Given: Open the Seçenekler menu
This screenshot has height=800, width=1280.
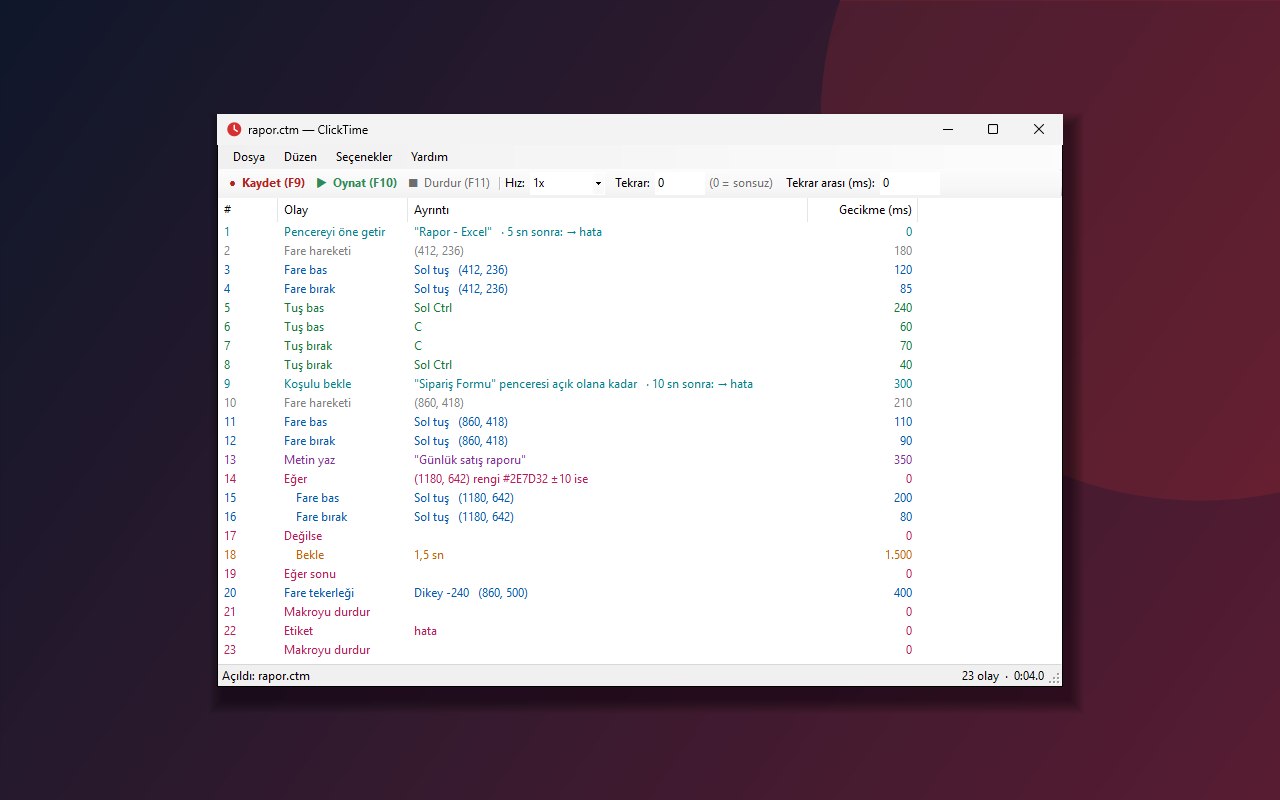Looking at the screenshot, I should pyautogui.click(x=364, y=157).
